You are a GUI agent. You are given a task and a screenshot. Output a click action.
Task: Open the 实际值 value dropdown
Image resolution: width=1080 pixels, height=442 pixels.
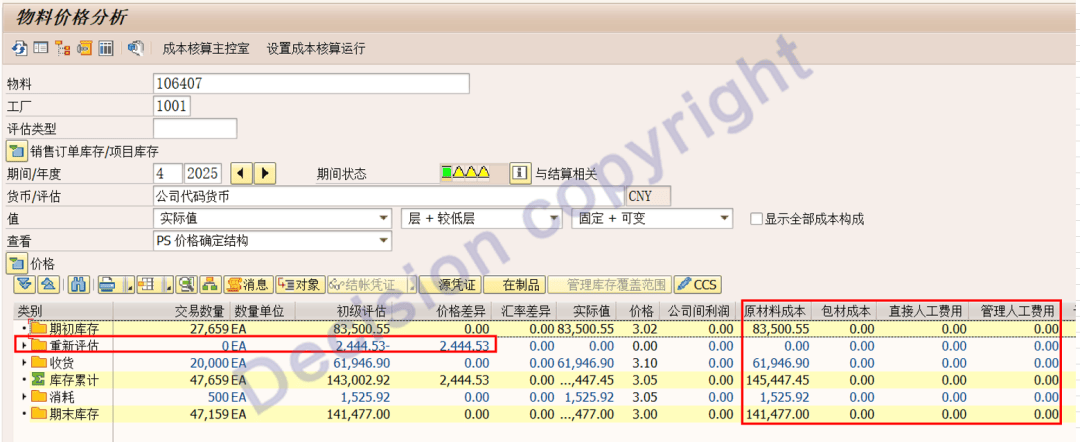coord(383,218)
